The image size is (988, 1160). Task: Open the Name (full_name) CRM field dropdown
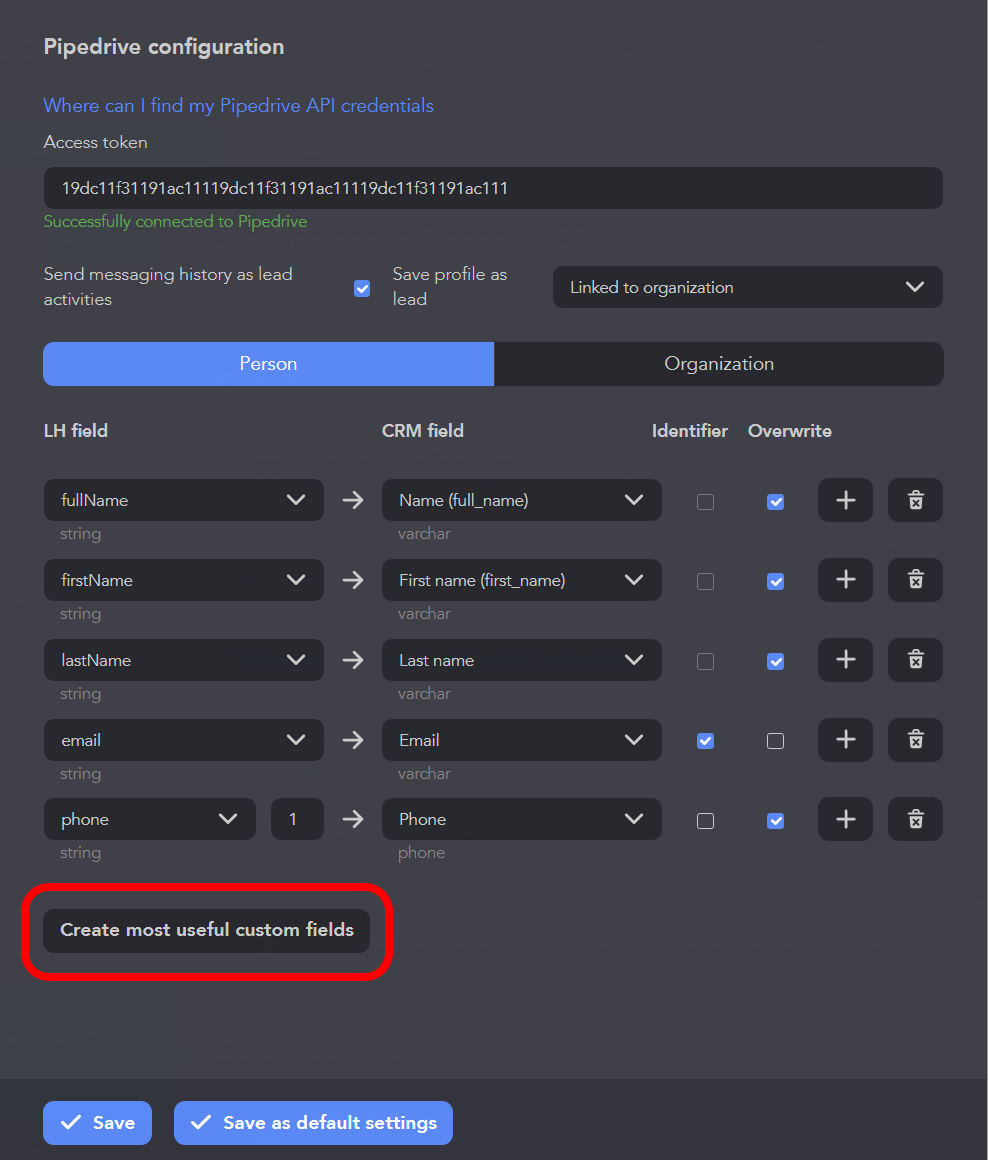(521, 500)
